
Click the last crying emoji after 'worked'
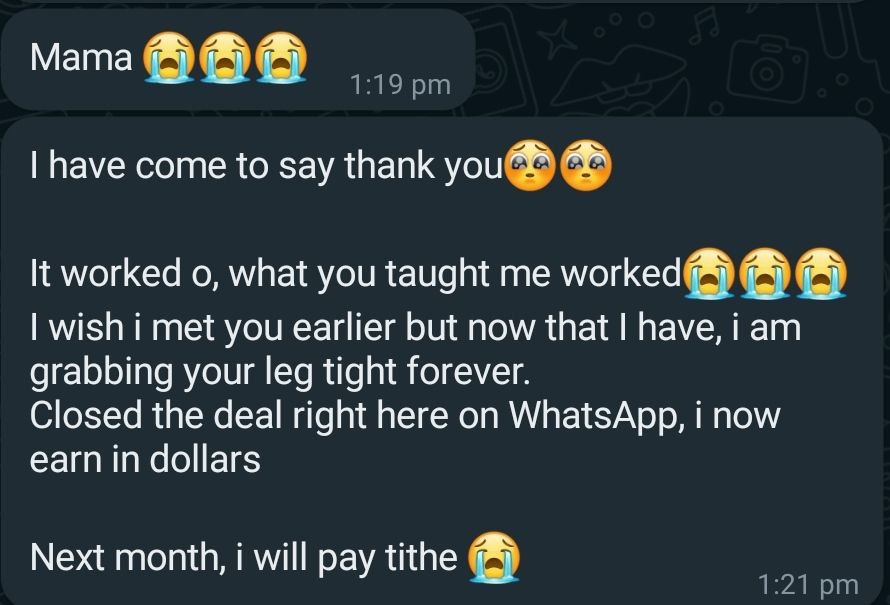click(821, 273)
